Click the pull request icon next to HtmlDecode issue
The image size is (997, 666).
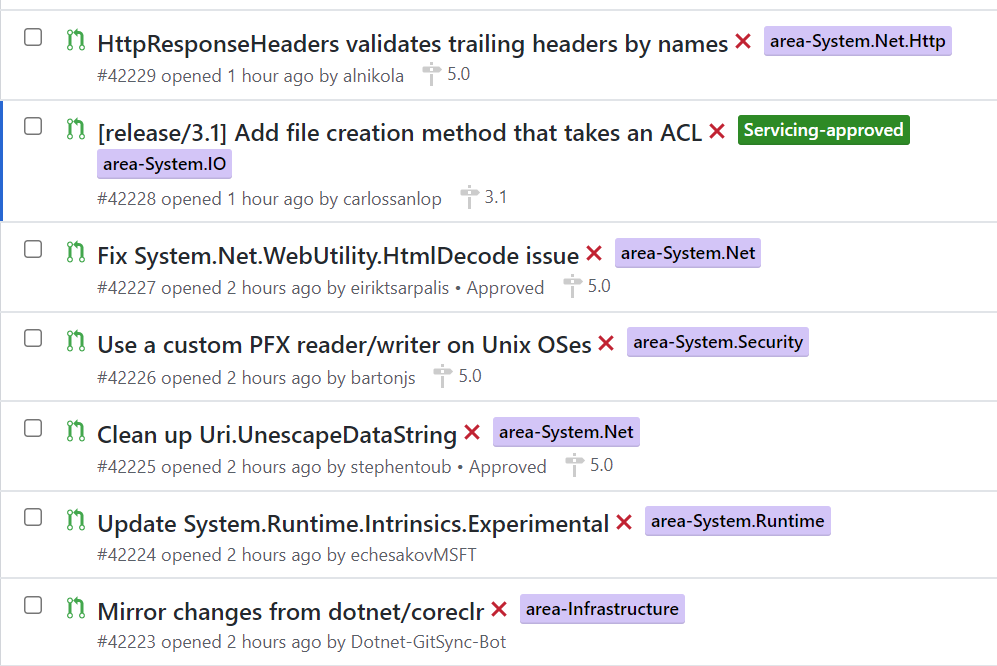pyautogui.click(x=76, y=252)
